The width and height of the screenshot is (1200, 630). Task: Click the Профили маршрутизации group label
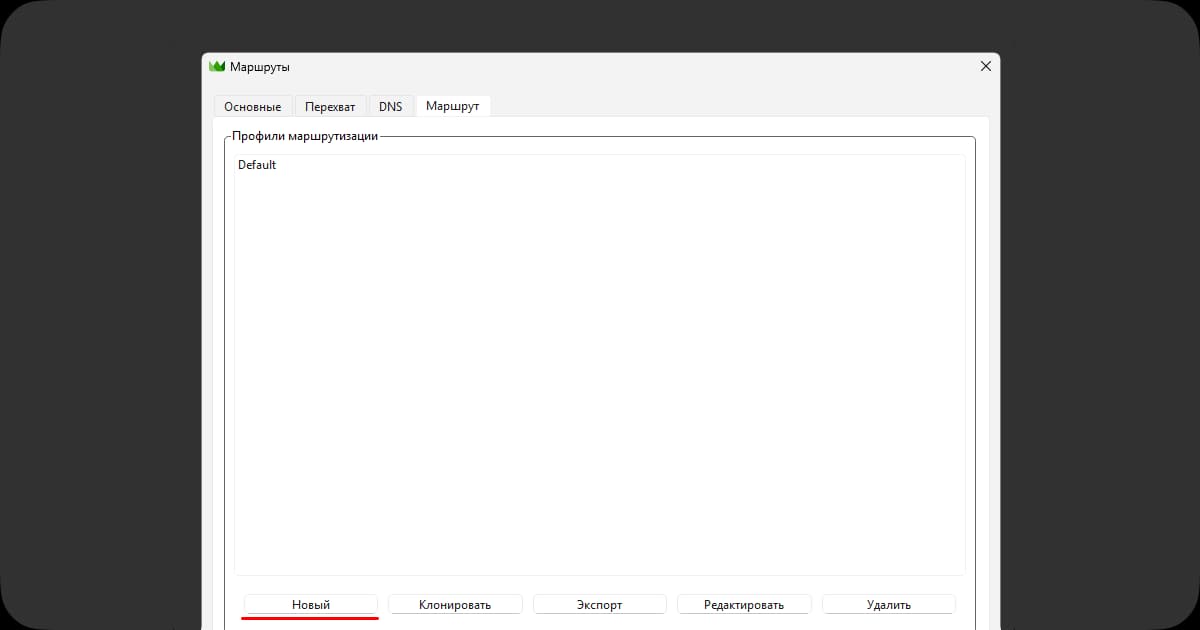point(305,136)
